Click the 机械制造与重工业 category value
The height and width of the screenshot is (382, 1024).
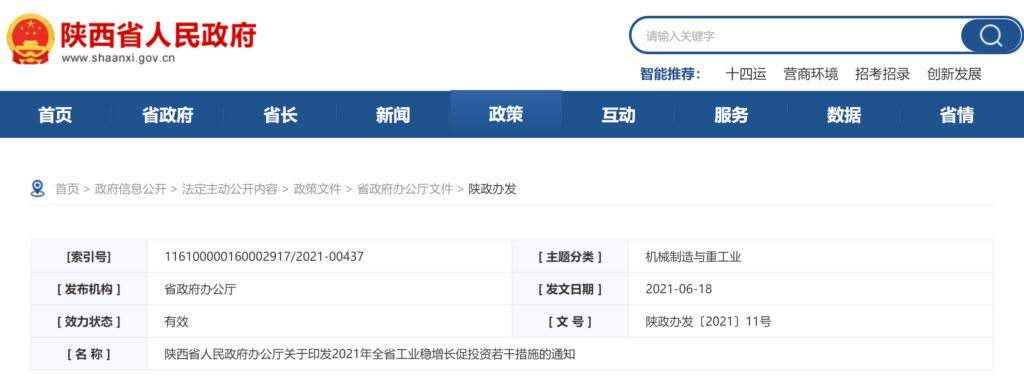pyautogui.click(x=693, y=257)
